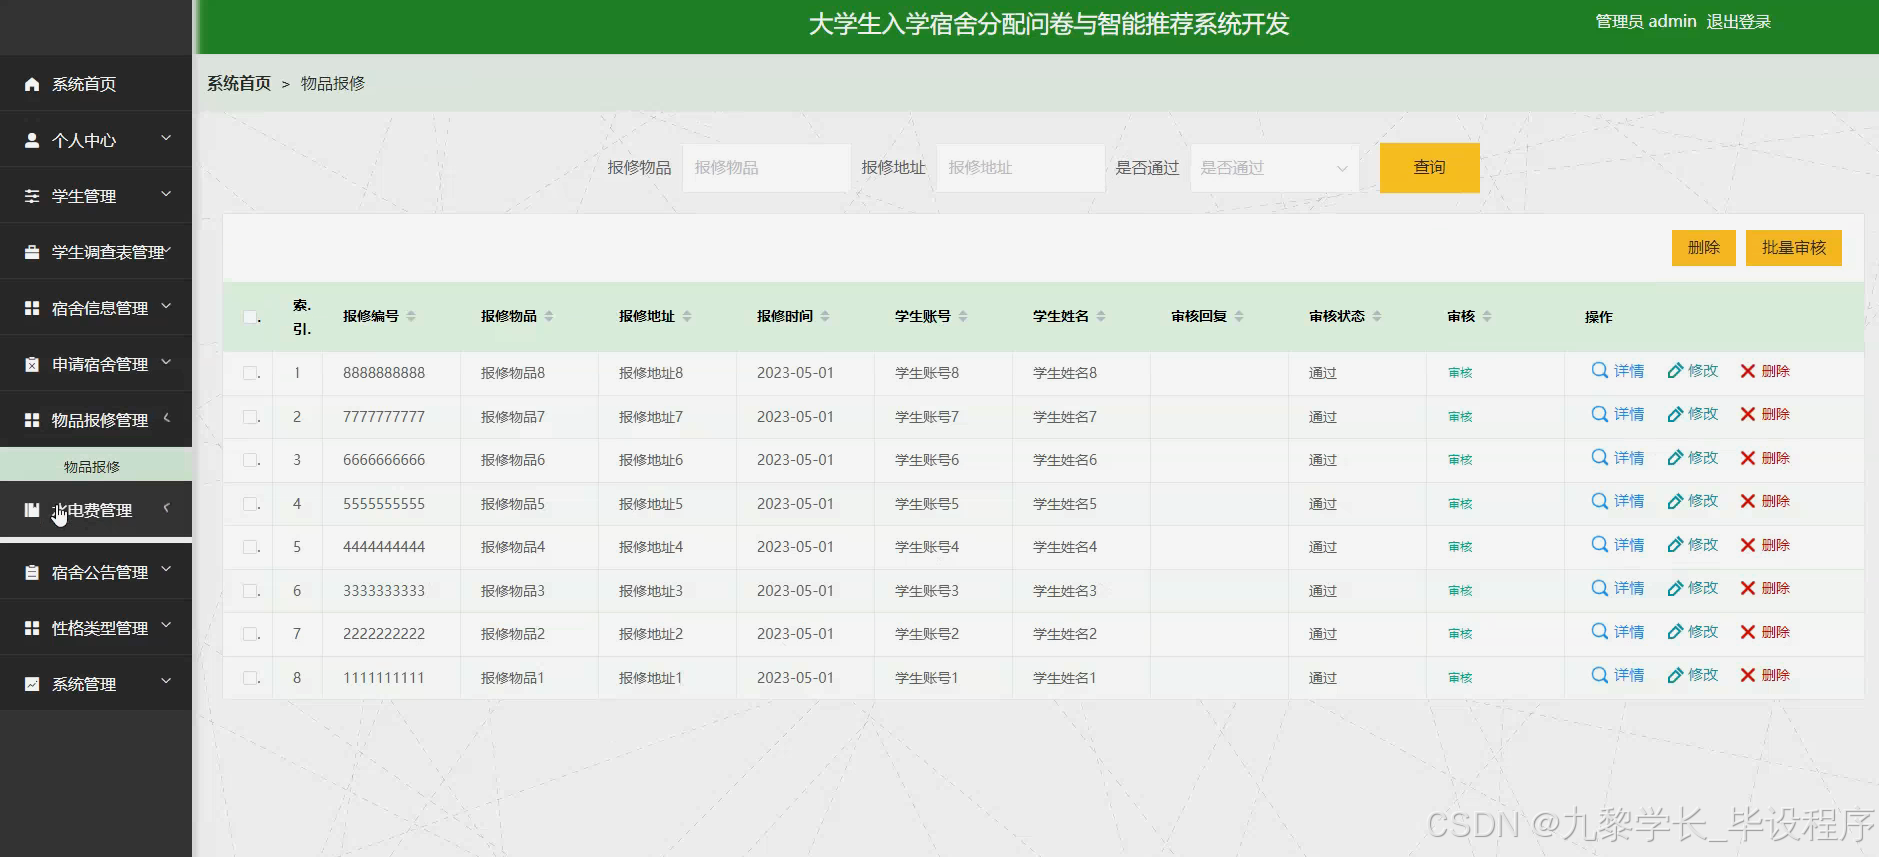The image size is (1879, 857).
Task: Open 学生调查表管理 menu entry
Action: tap(96, 252)
